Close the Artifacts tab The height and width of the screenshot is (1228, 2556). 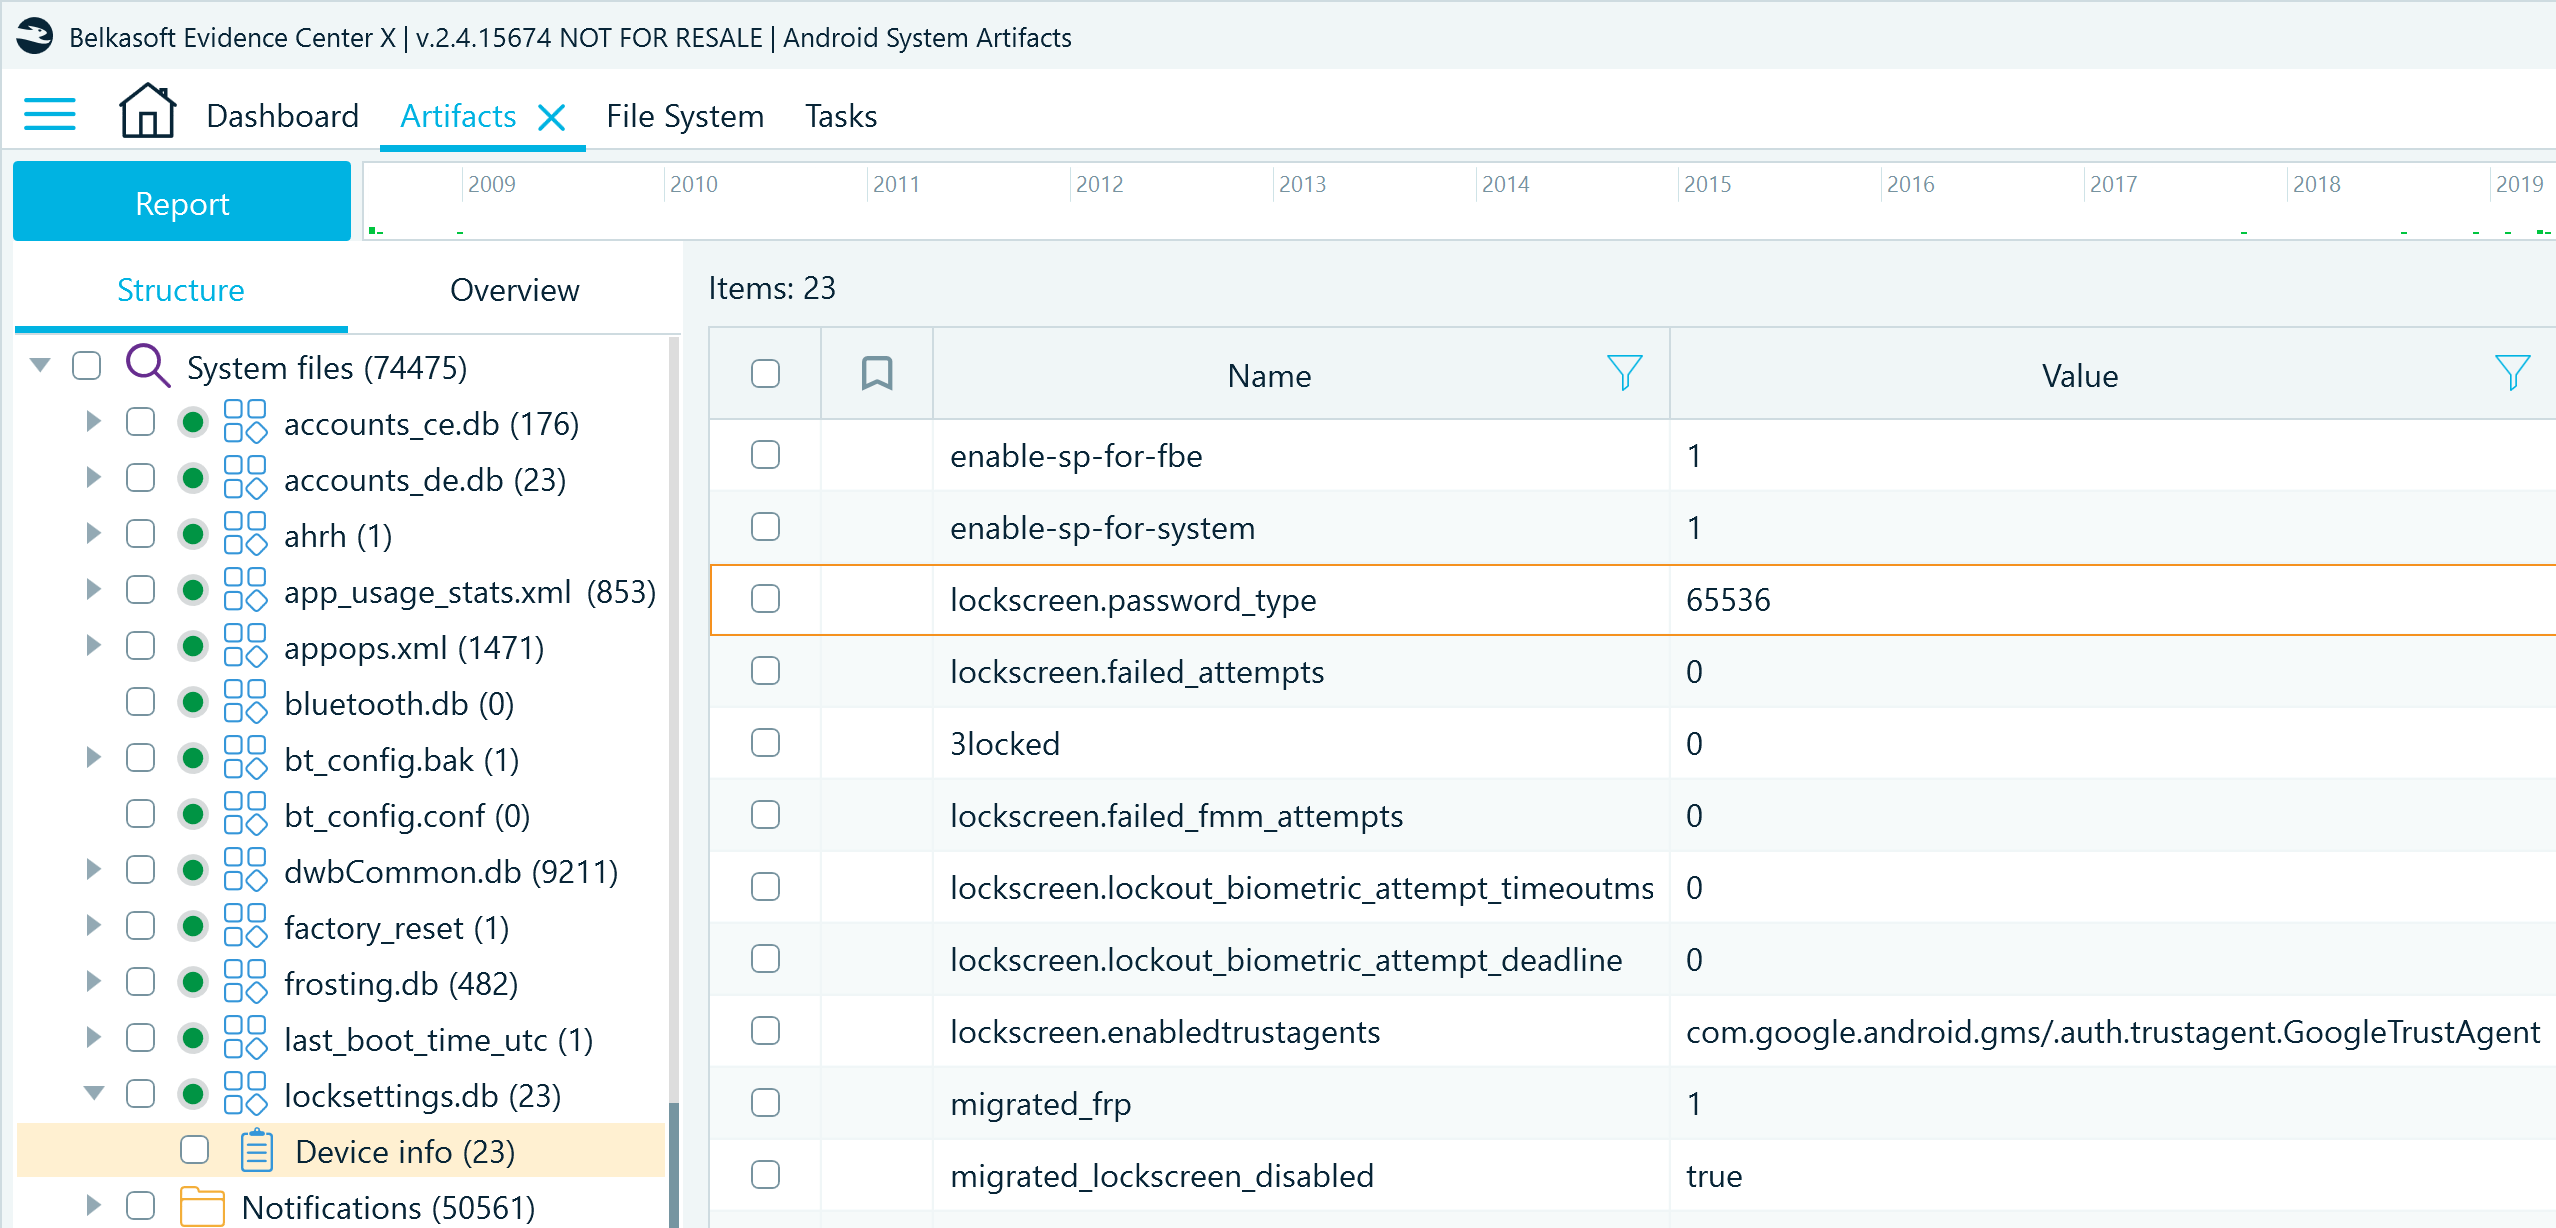tap(551, 118)
